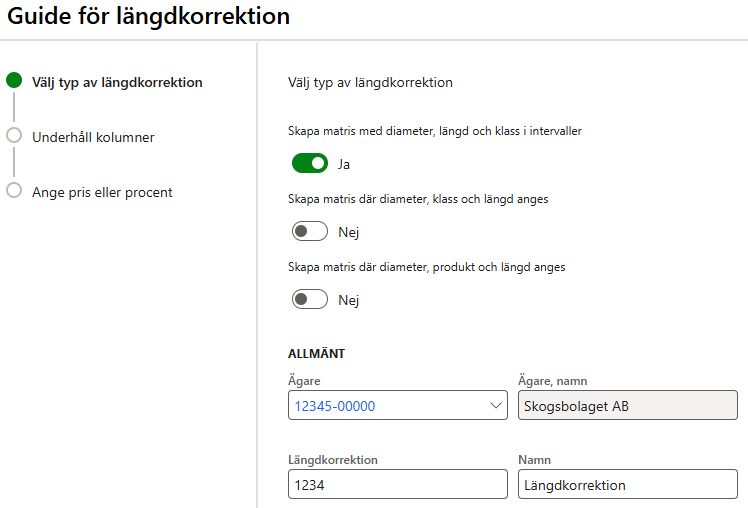Click the Nej label of the produkt och längd switch
This screenshot has width=748, height=508.
point(348,300)
